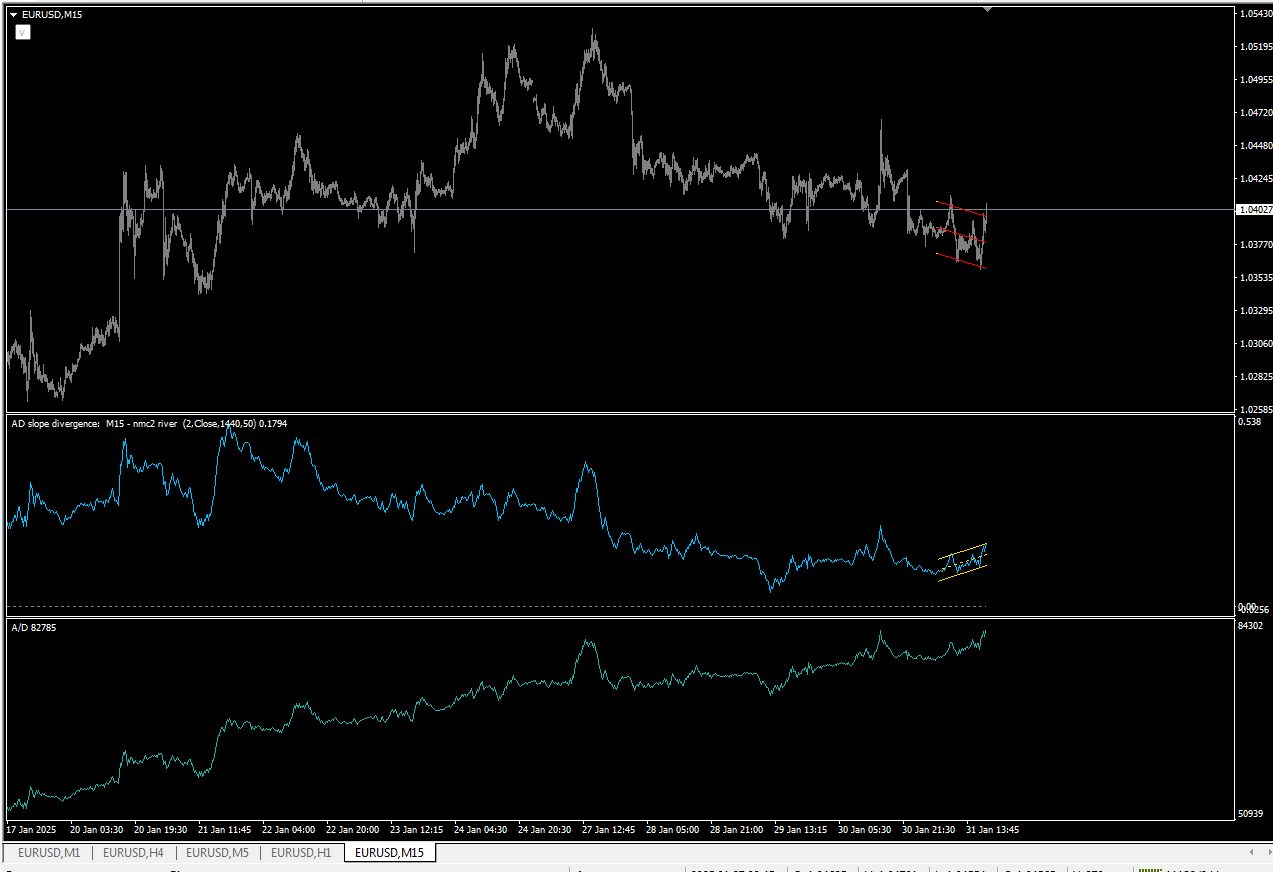Select the red channel on the price chart
Image resolution: width=1273 pixels, height=872 pixels.
(961, 236)
